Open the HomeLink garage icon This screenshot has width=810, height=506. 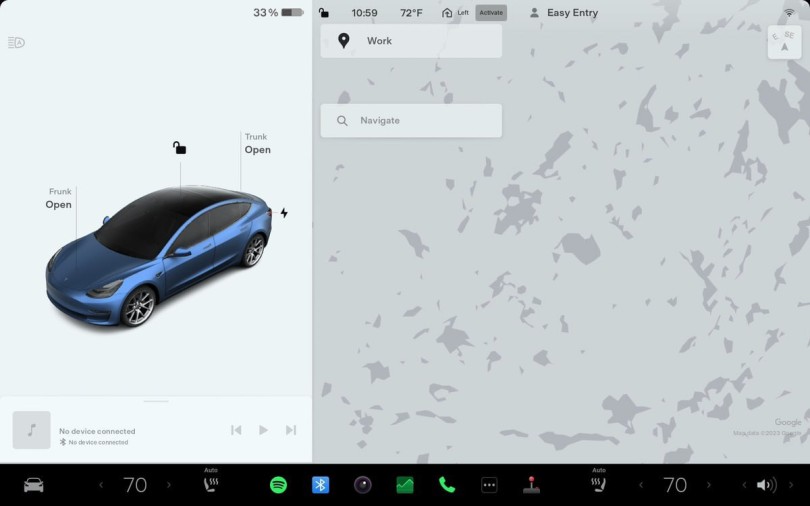pyautogui.click(x=447, y=13)
